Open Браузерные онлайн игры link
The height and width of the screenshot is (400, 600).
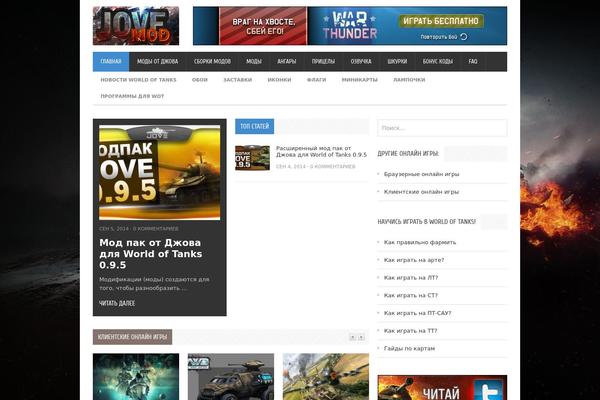421,174
